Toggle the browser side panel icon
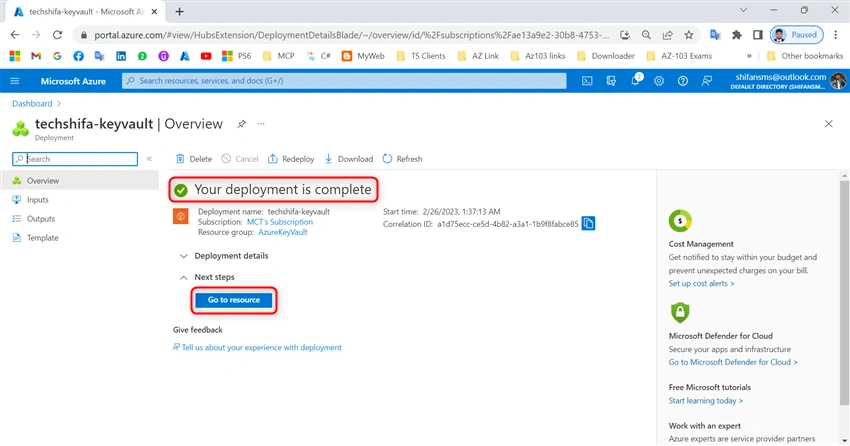The height and width of the screenshot is (446, 850). click(758, 35)
